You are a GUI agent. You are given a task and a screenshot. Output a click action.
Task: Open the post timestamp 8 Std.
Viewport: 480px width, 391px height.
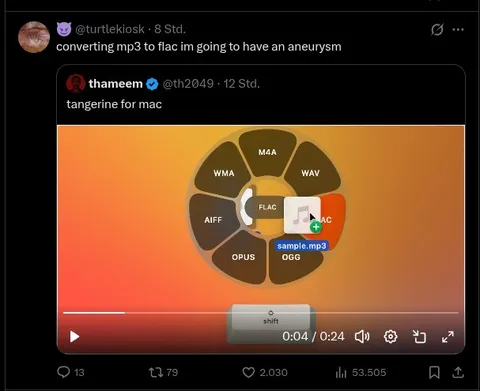coord(170,29)
